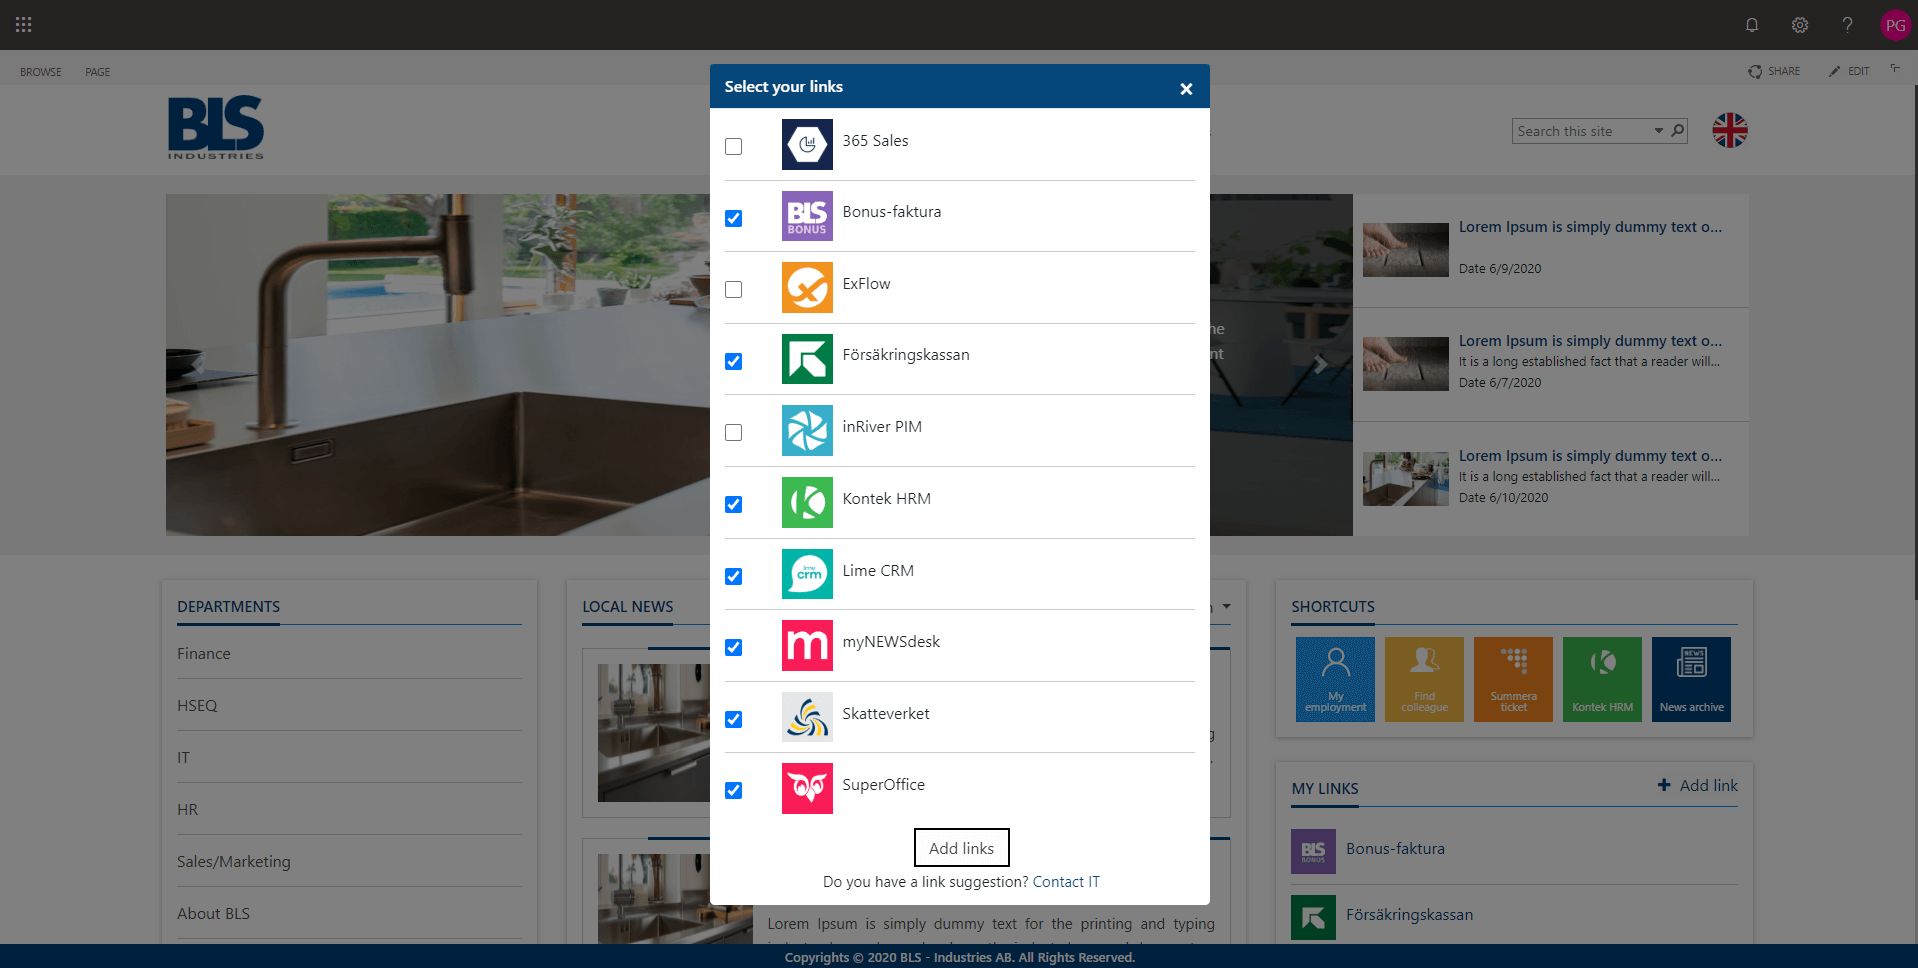This screenshot has height=968, width=1918.
Task: Open the HSEQ department
Action: [197, 705]
